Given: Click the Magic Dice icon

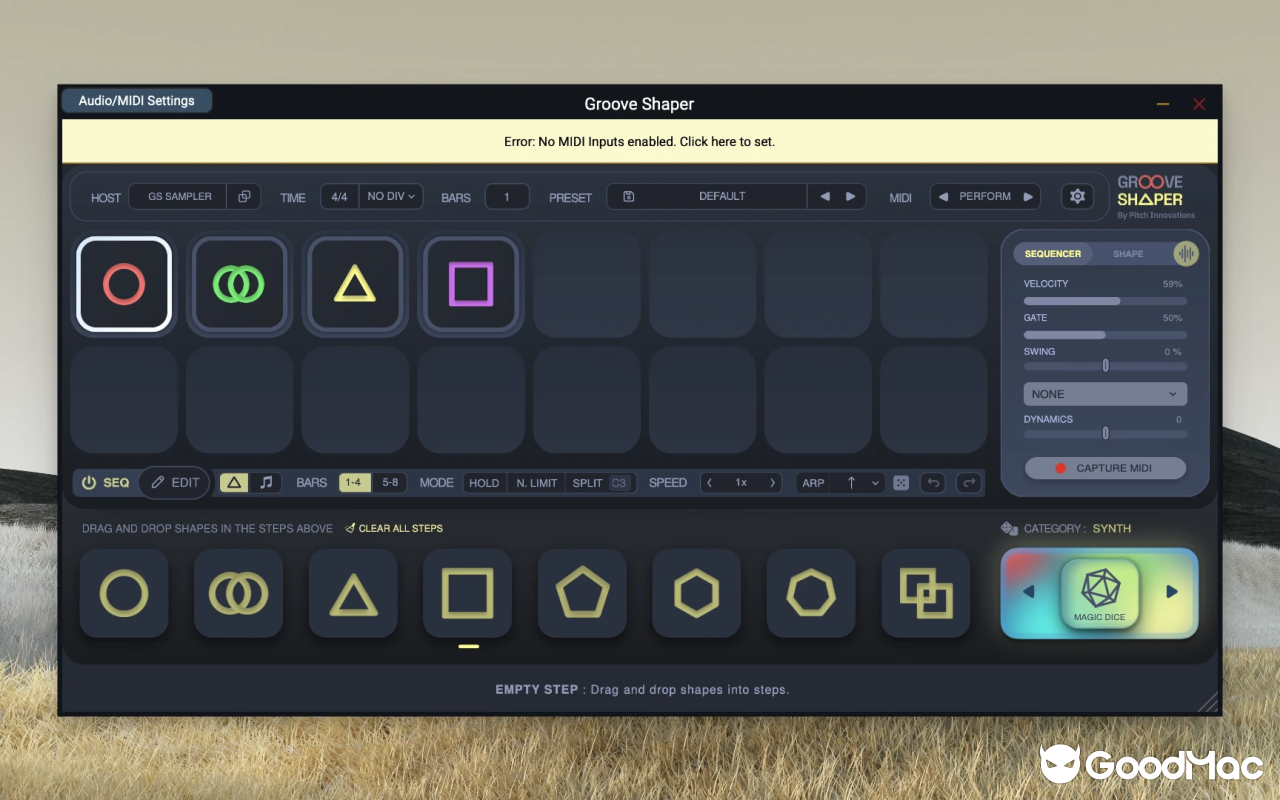Looking at the screenshot, I should 1100,589.
